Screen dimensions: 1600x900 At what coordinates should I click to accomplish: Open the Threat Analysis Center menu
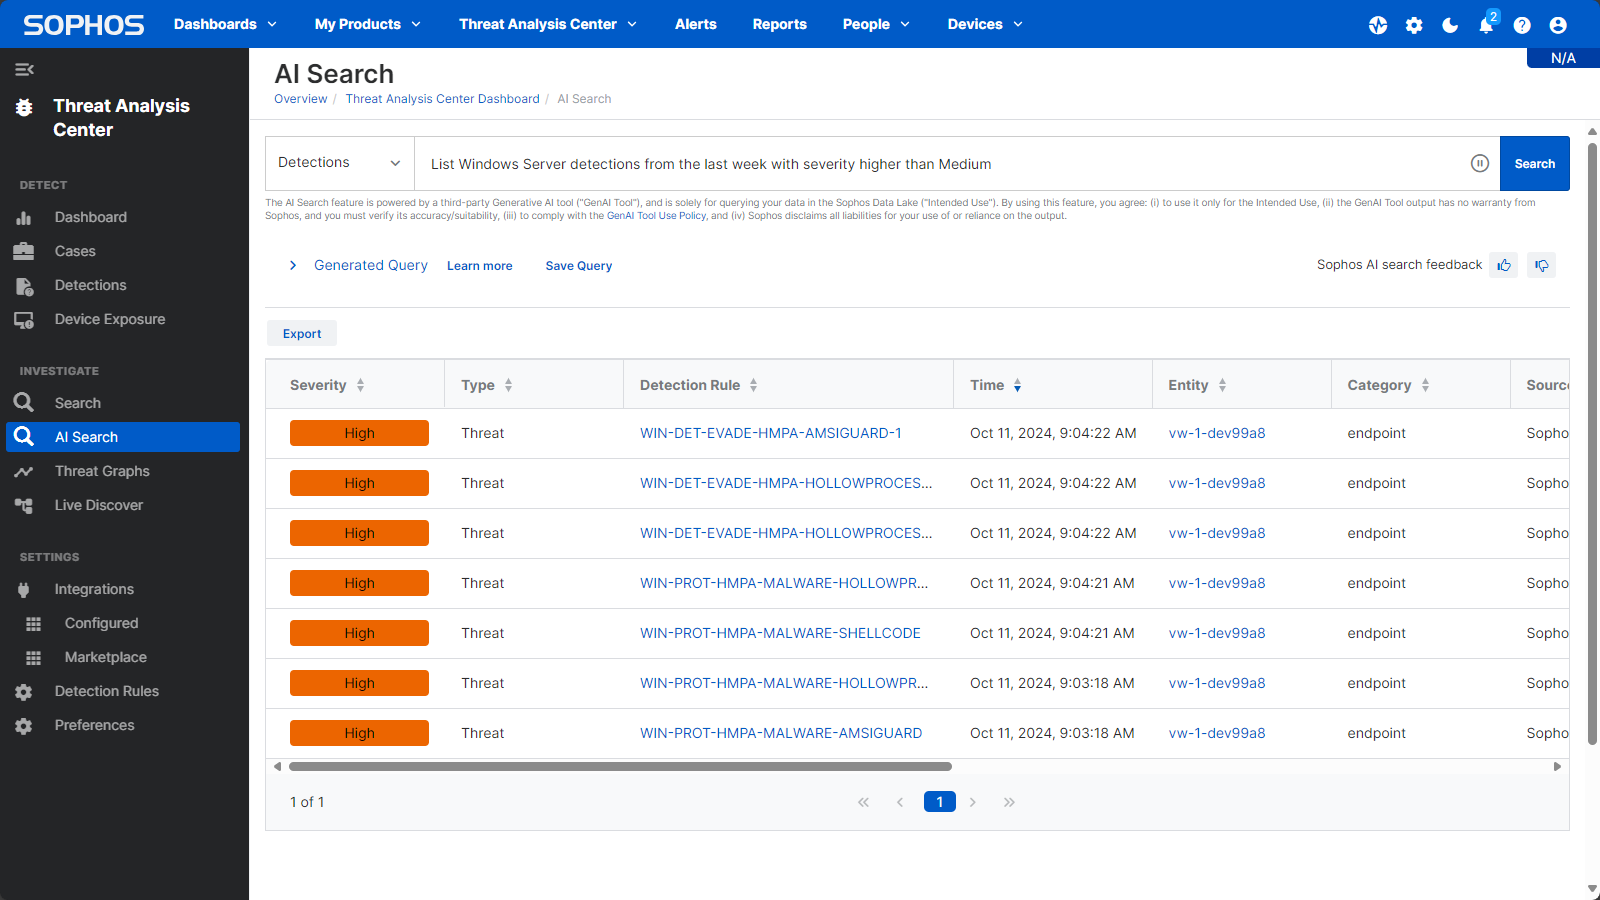(547, 24)
